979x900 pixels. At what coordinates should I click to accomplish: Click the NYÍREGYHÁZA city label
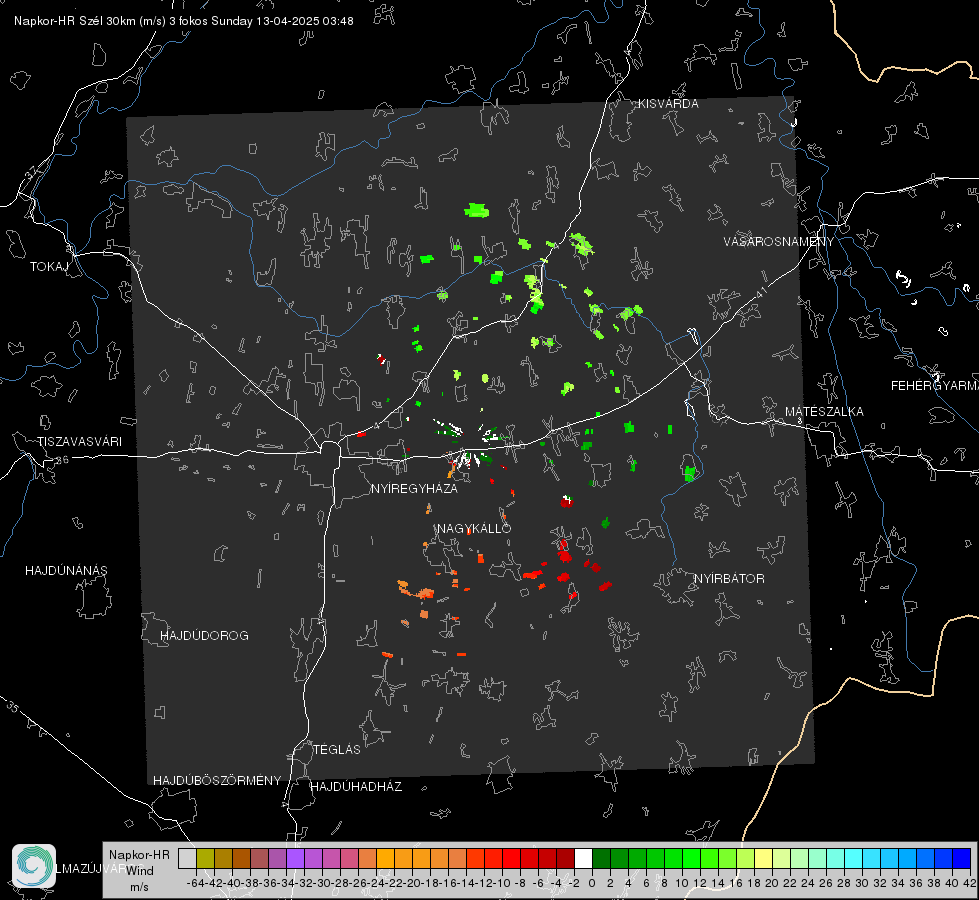point(414,489)
